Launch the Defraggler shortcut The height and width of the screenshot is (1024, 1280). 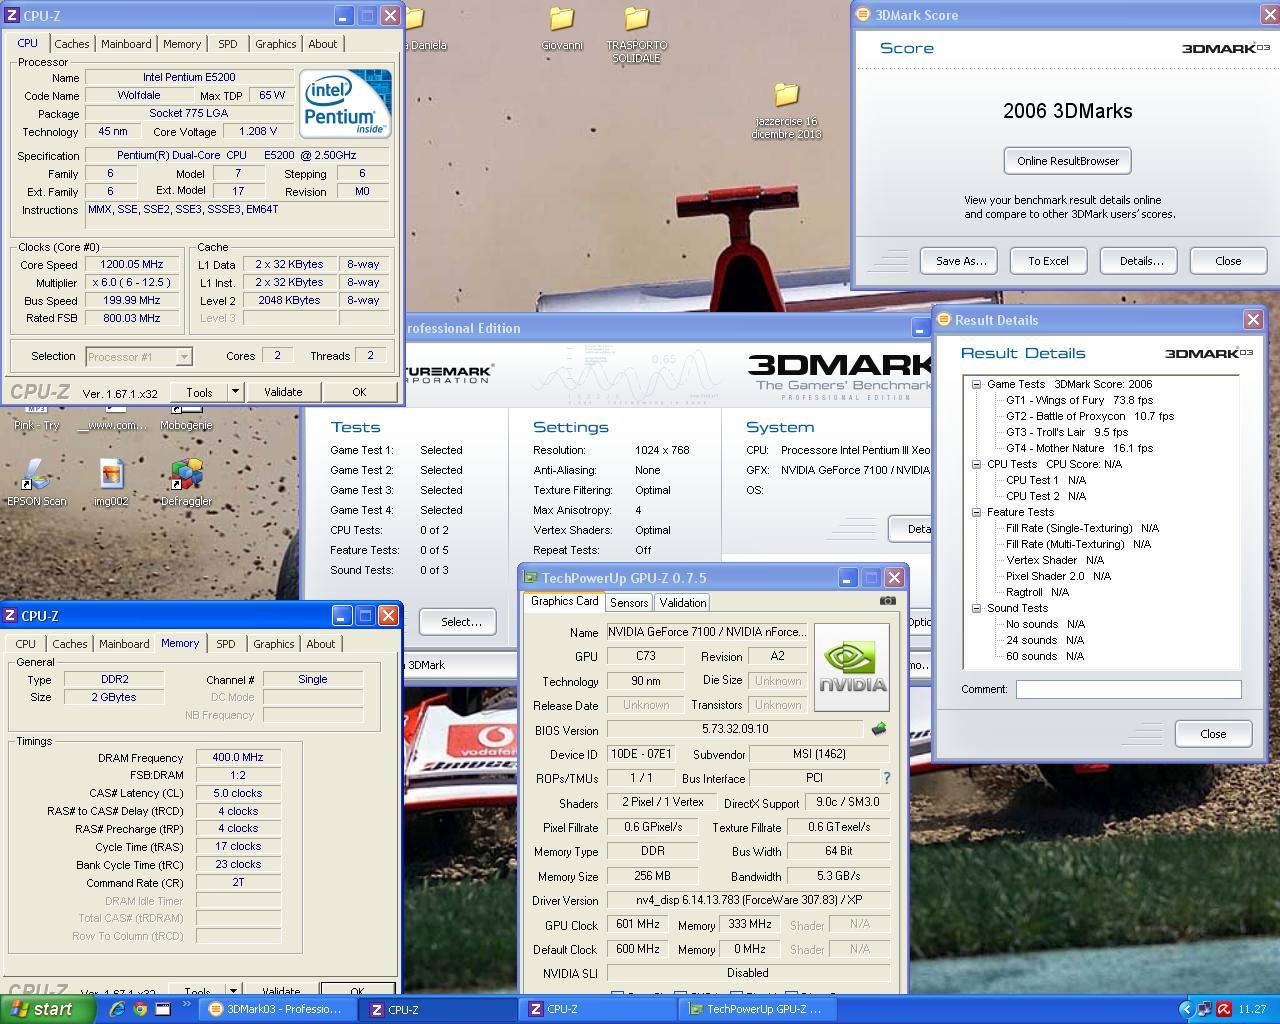(186, 484)
